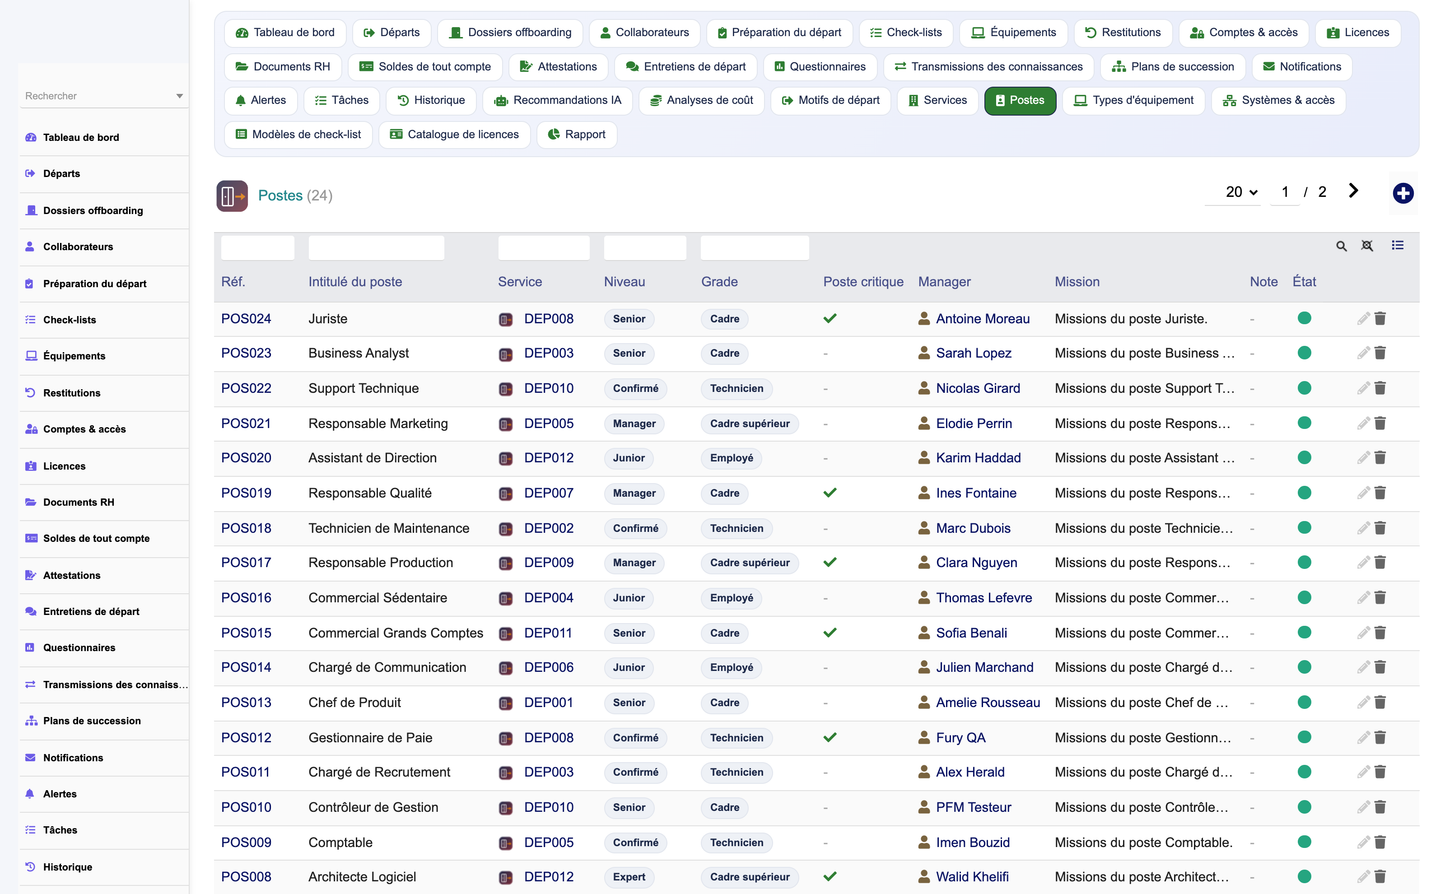Switch to the Services tab
Screen dimensions: 1445x894
937,101
